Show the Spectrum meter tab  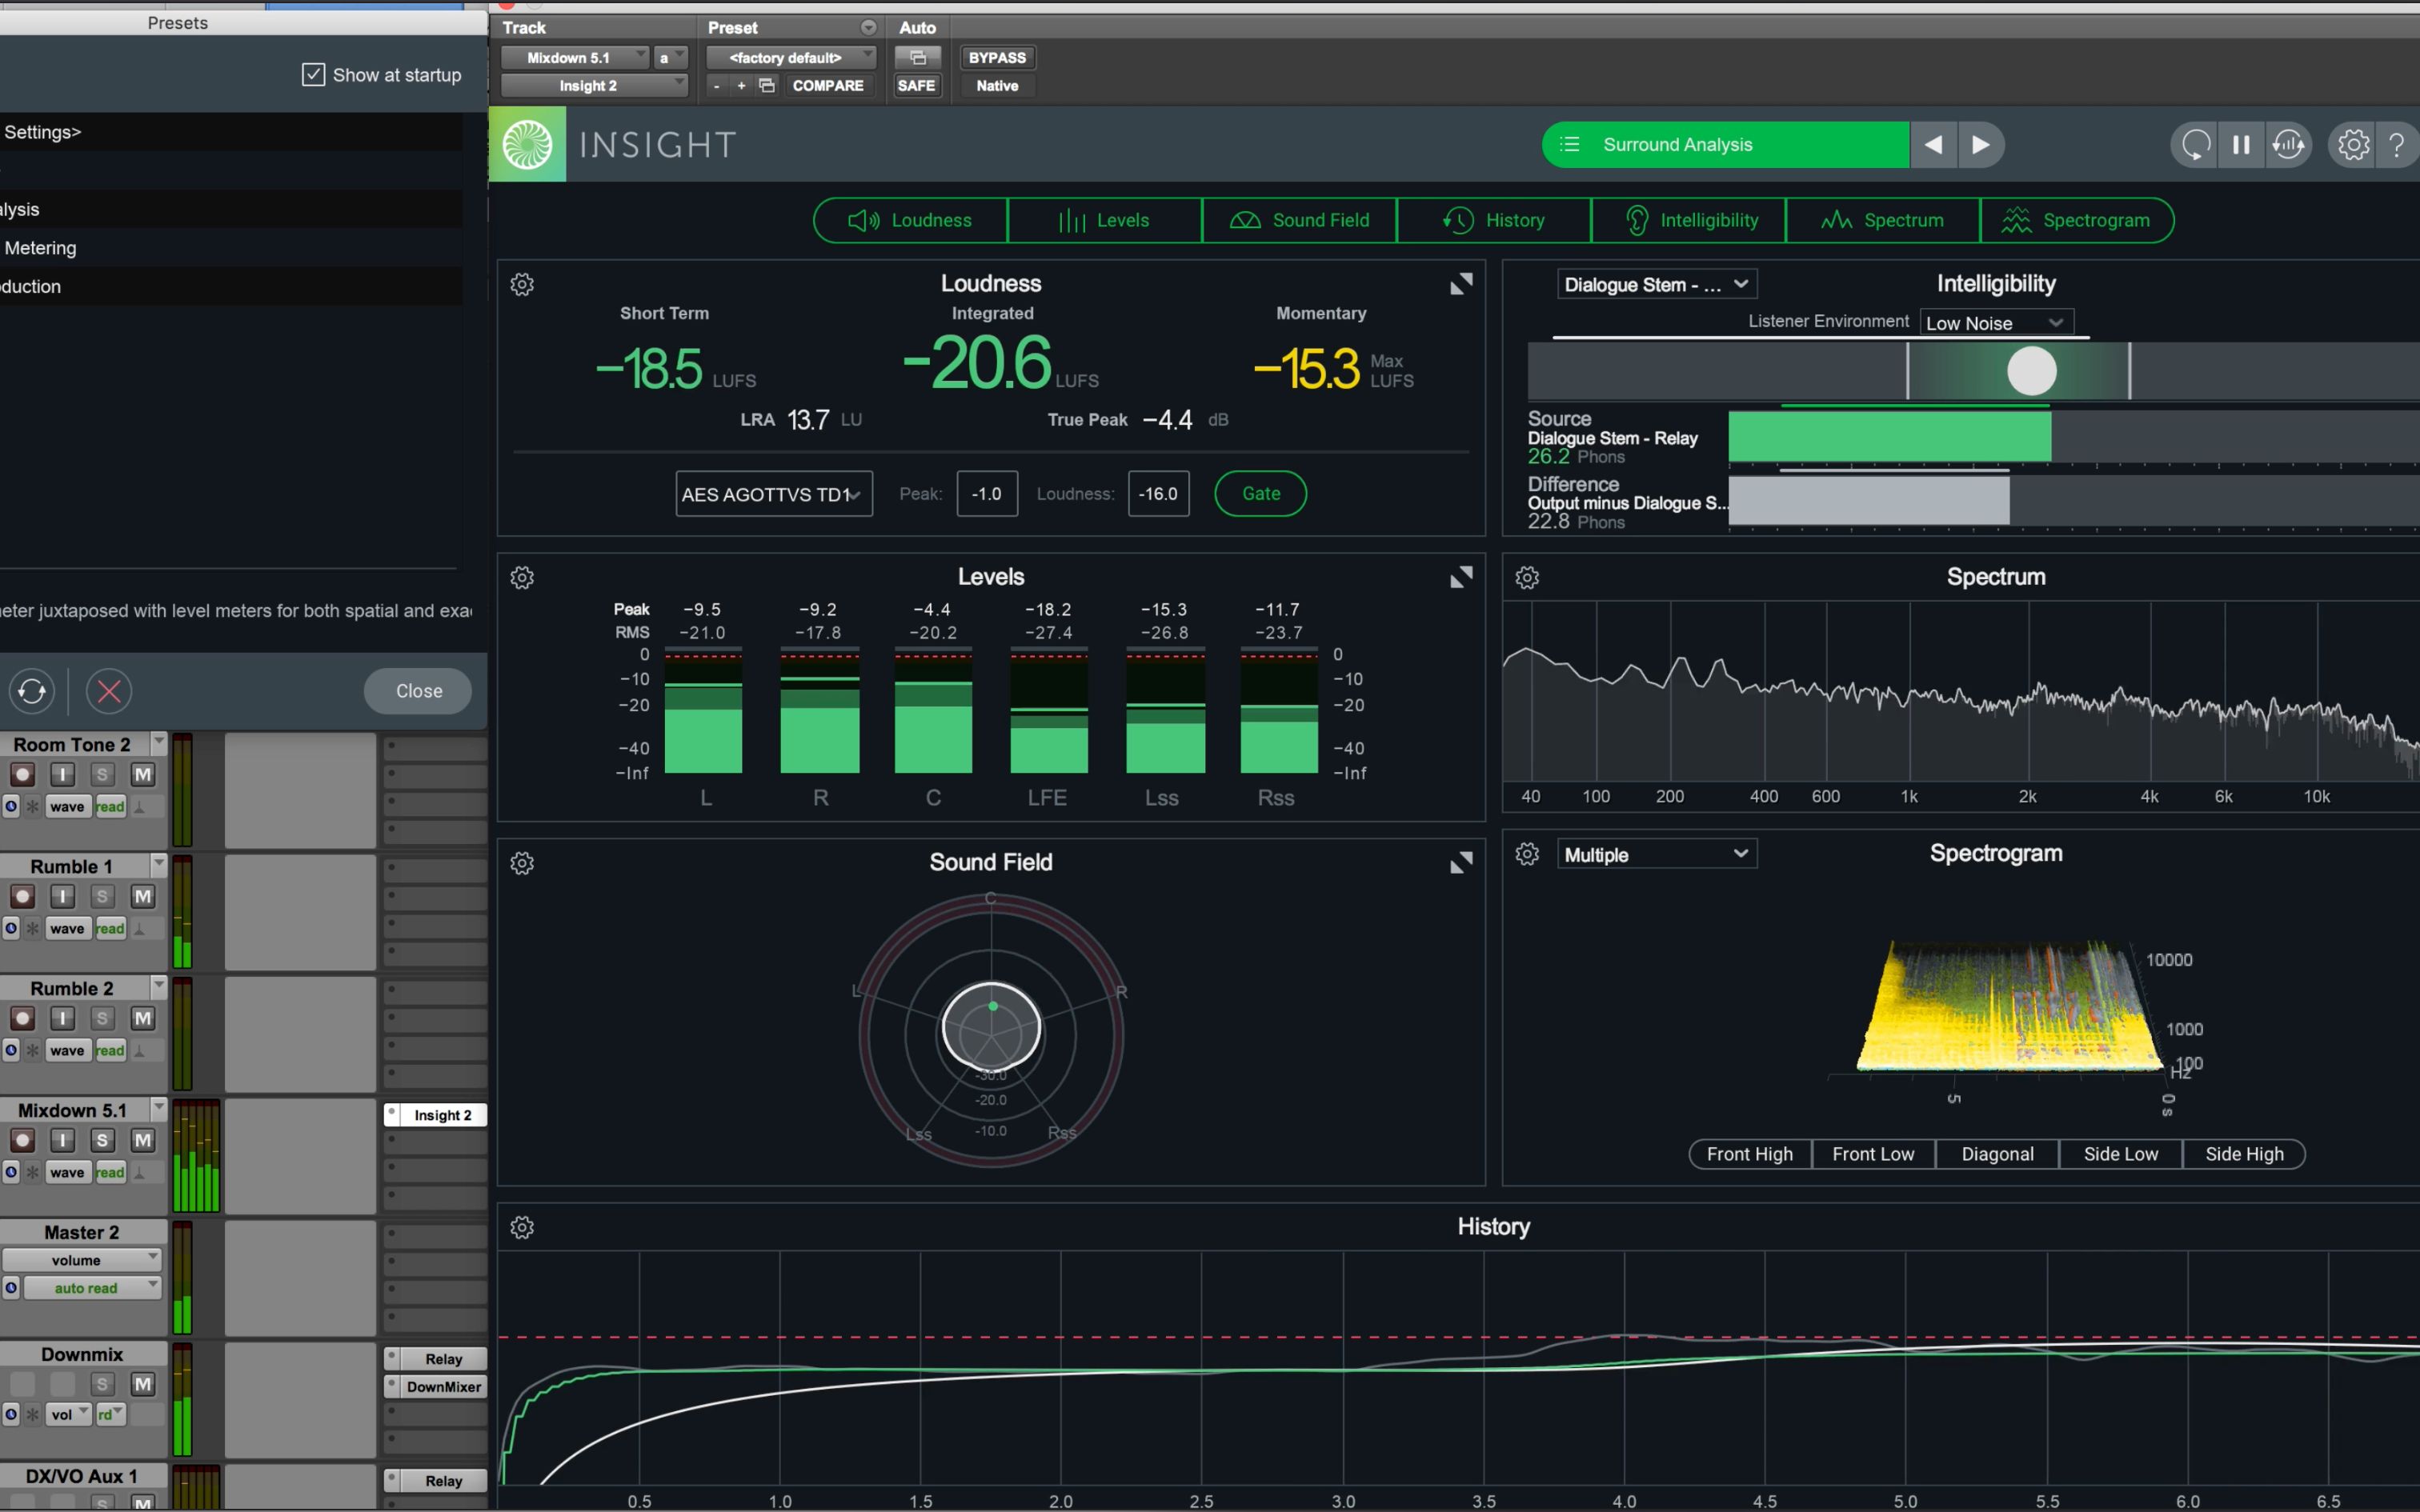pyautogui.click(x=1883, y=221)
